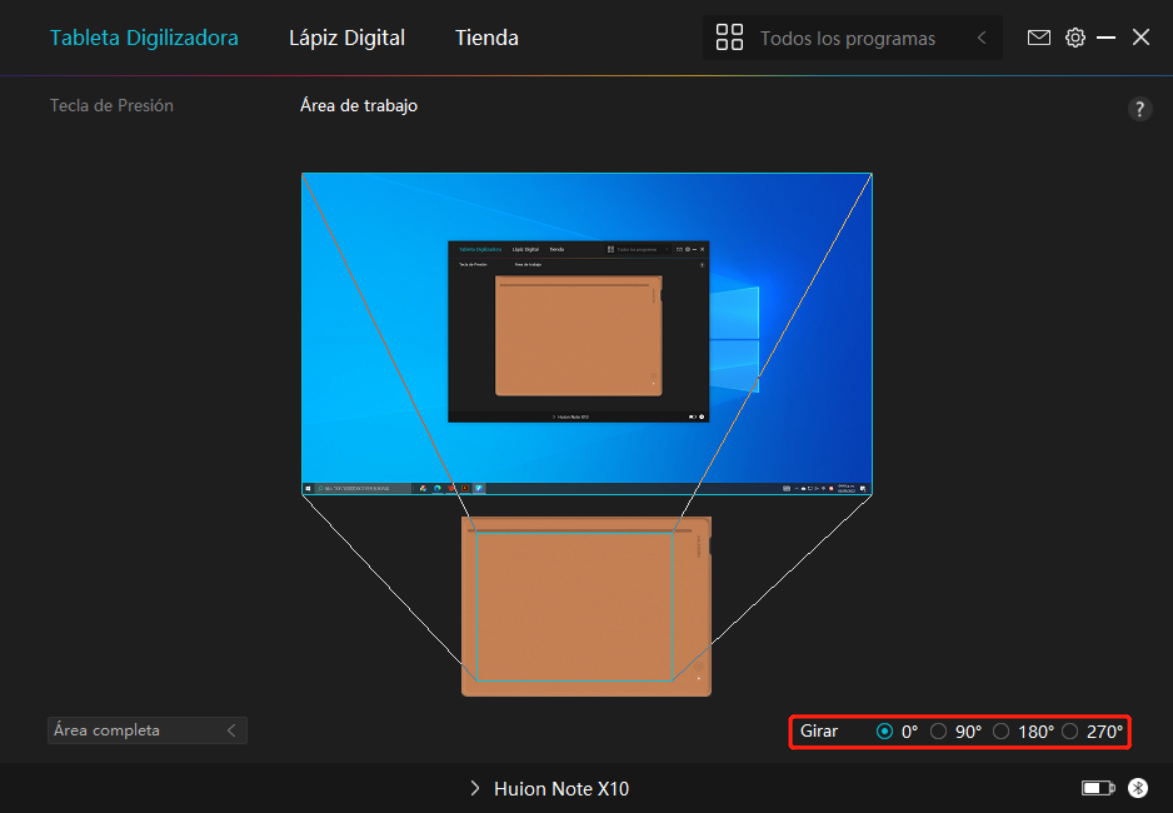Expand device list arrow beside Huion Note X10

474,788
